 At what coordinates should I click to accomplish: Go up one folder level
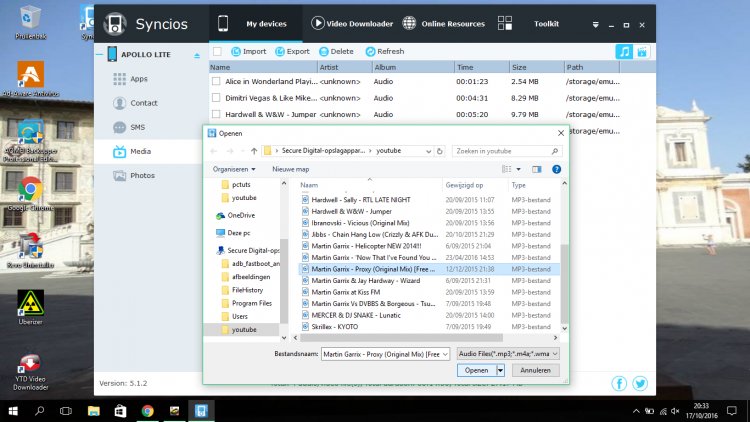(251, 150)
